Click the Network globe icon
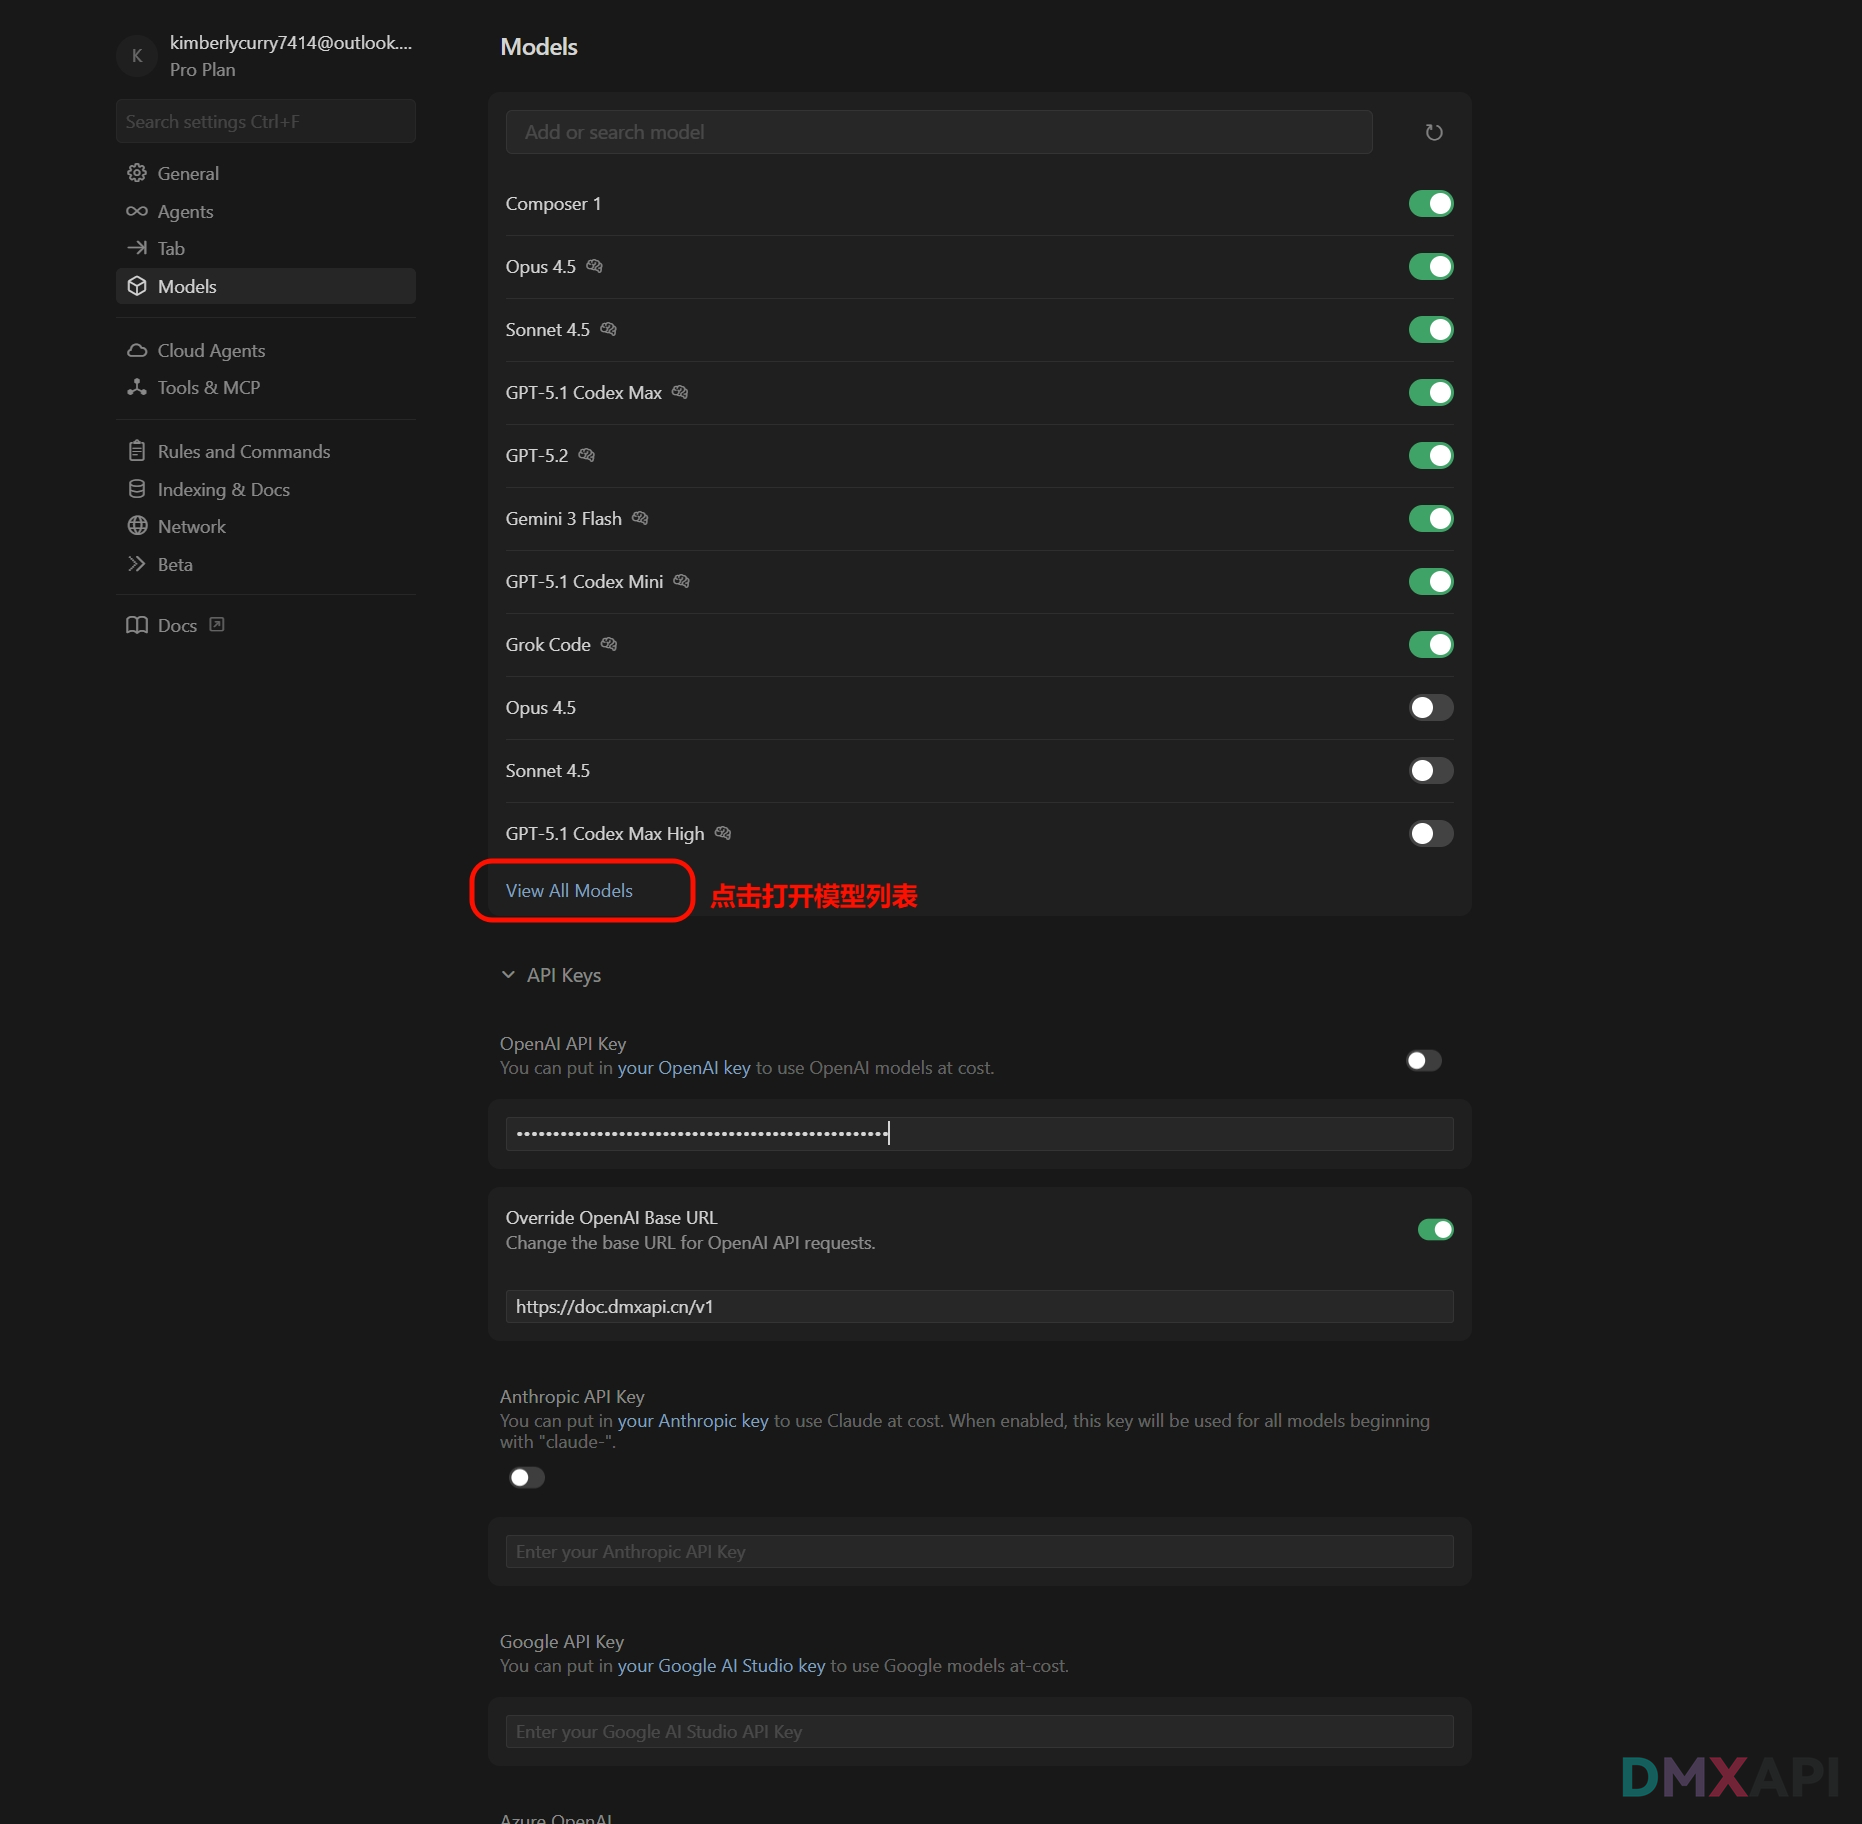 coord(137,526)
